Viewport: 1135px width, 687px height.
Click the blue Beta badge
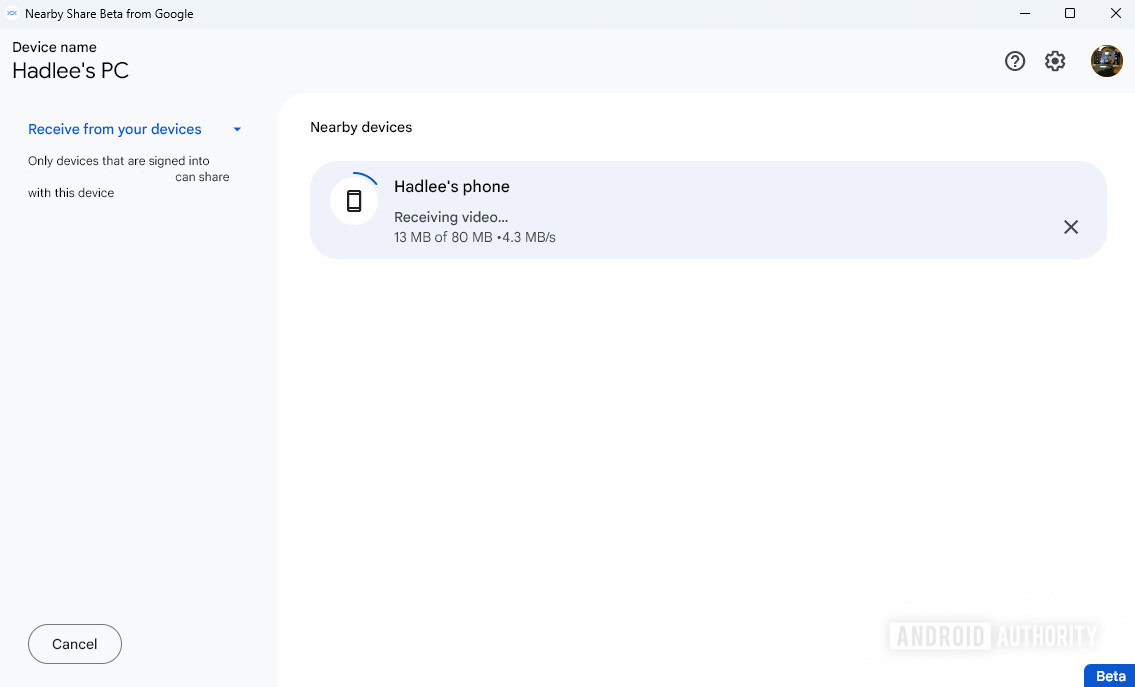click(1109, 675)
